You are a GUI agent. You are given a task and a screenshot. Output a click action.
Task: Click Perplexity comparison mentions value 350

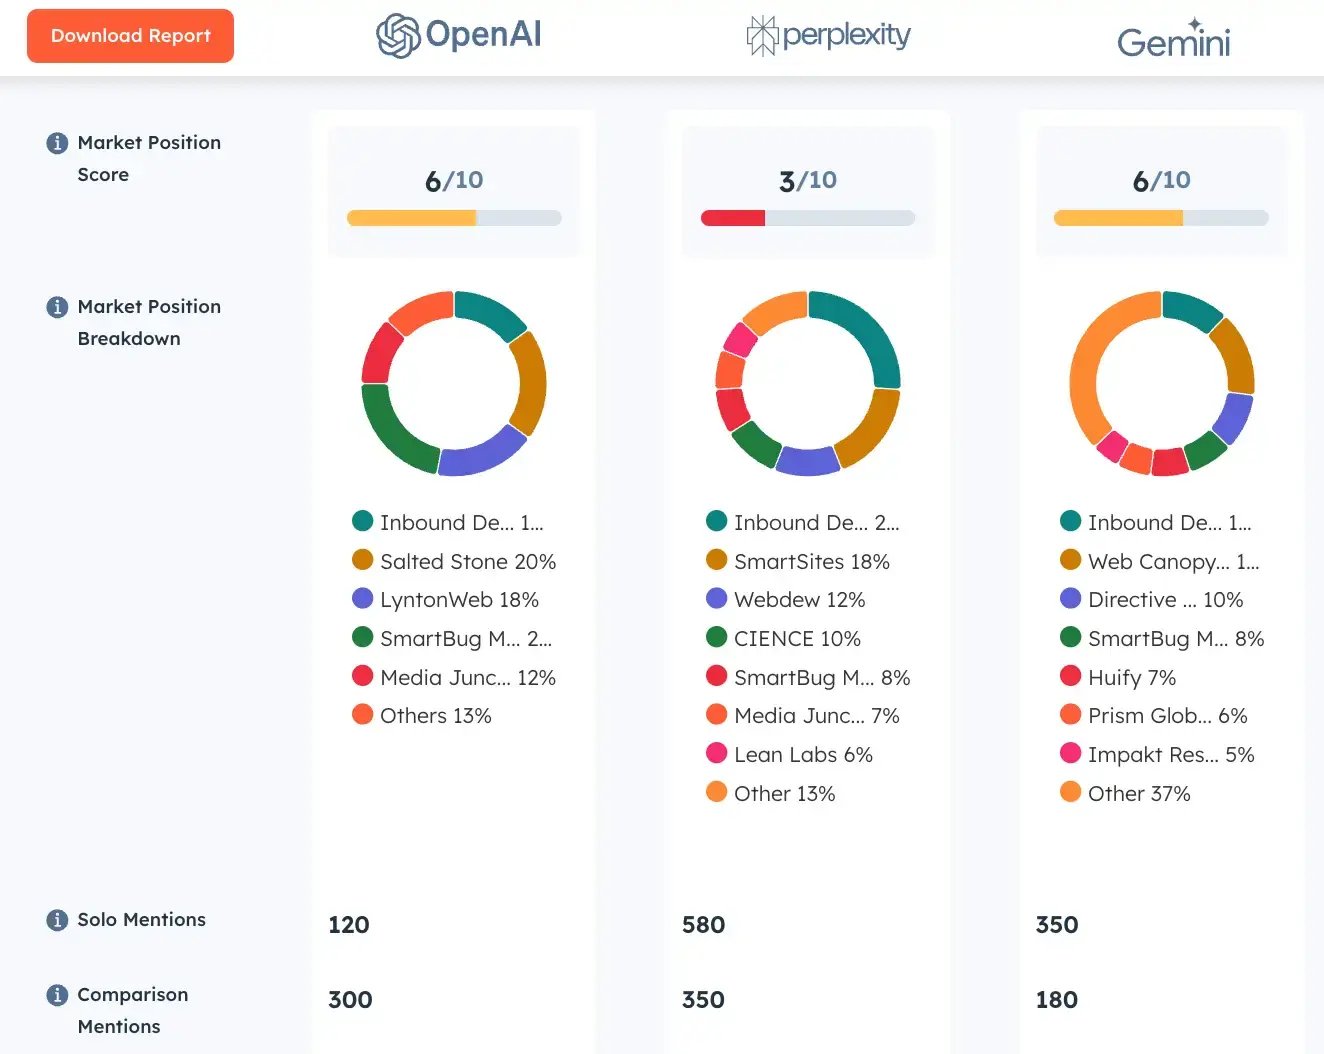(x=703, y=1000)
